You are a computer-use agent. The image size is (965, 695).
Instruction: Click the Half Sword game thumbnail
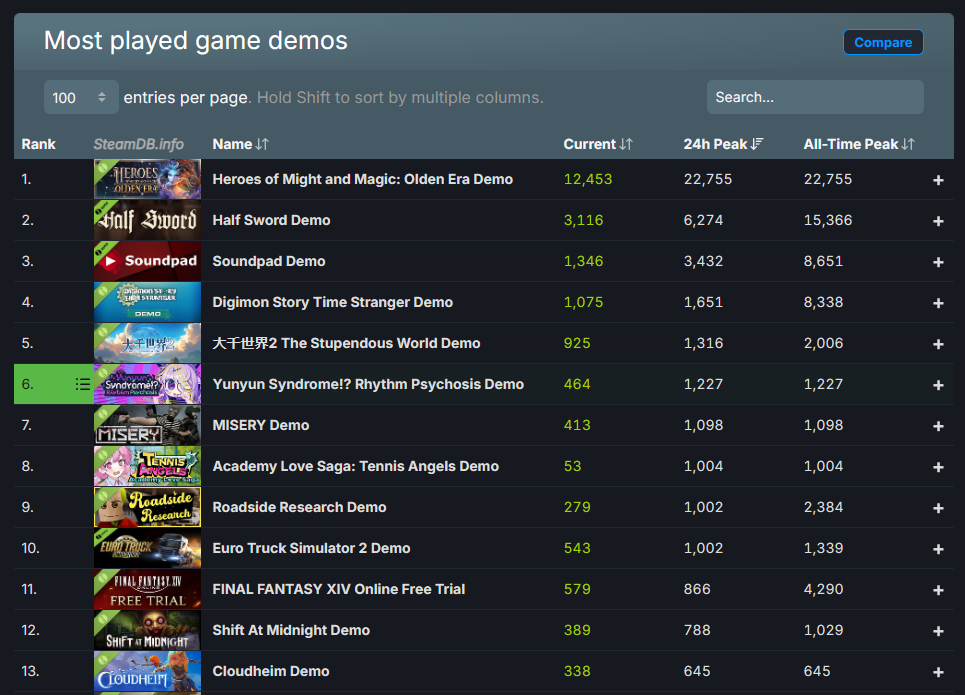(147, 220)
